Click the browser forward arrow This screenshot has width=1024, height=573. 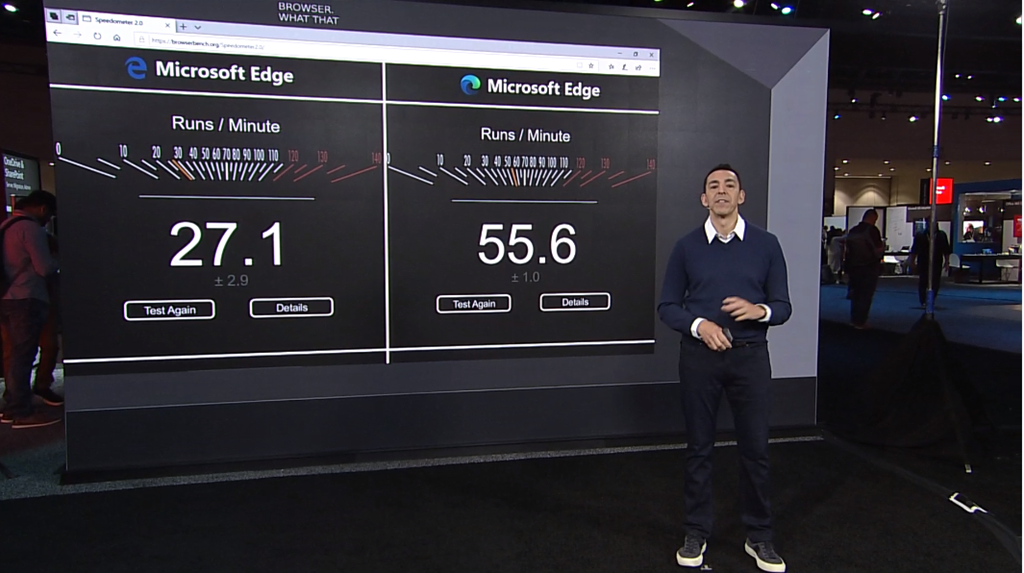[77, 35]
